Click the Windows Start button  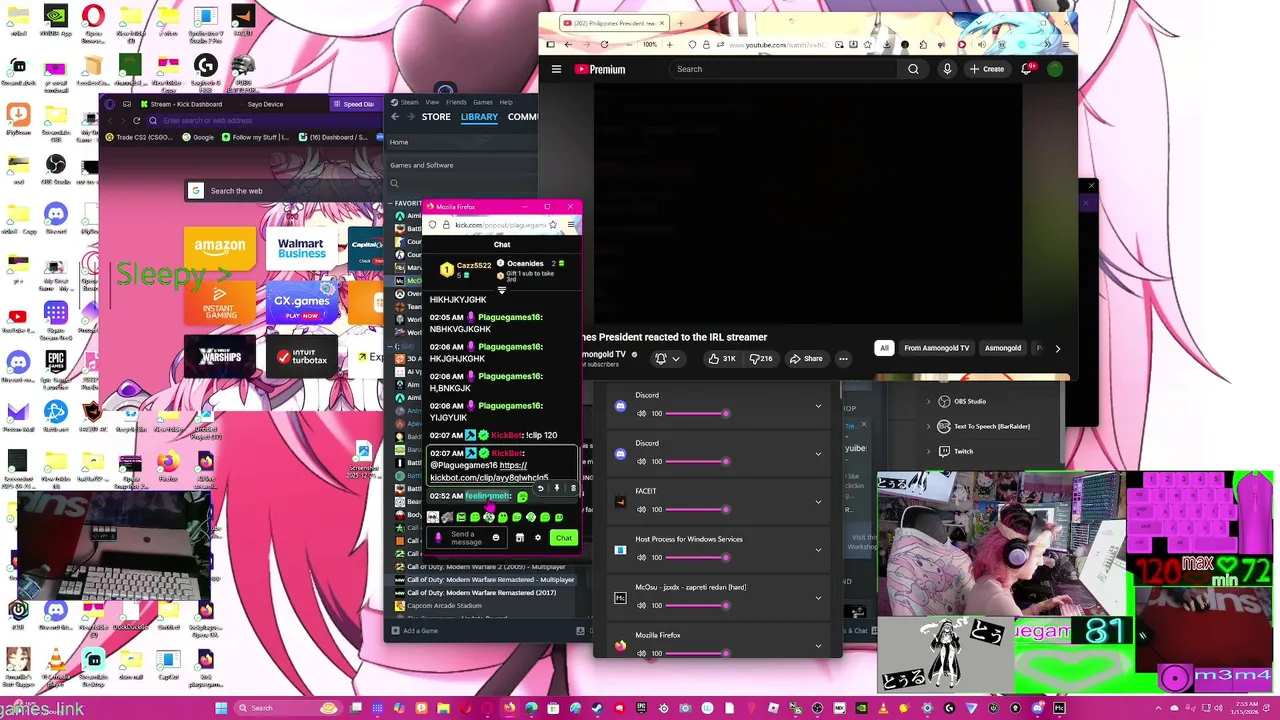tap(221, 708)
